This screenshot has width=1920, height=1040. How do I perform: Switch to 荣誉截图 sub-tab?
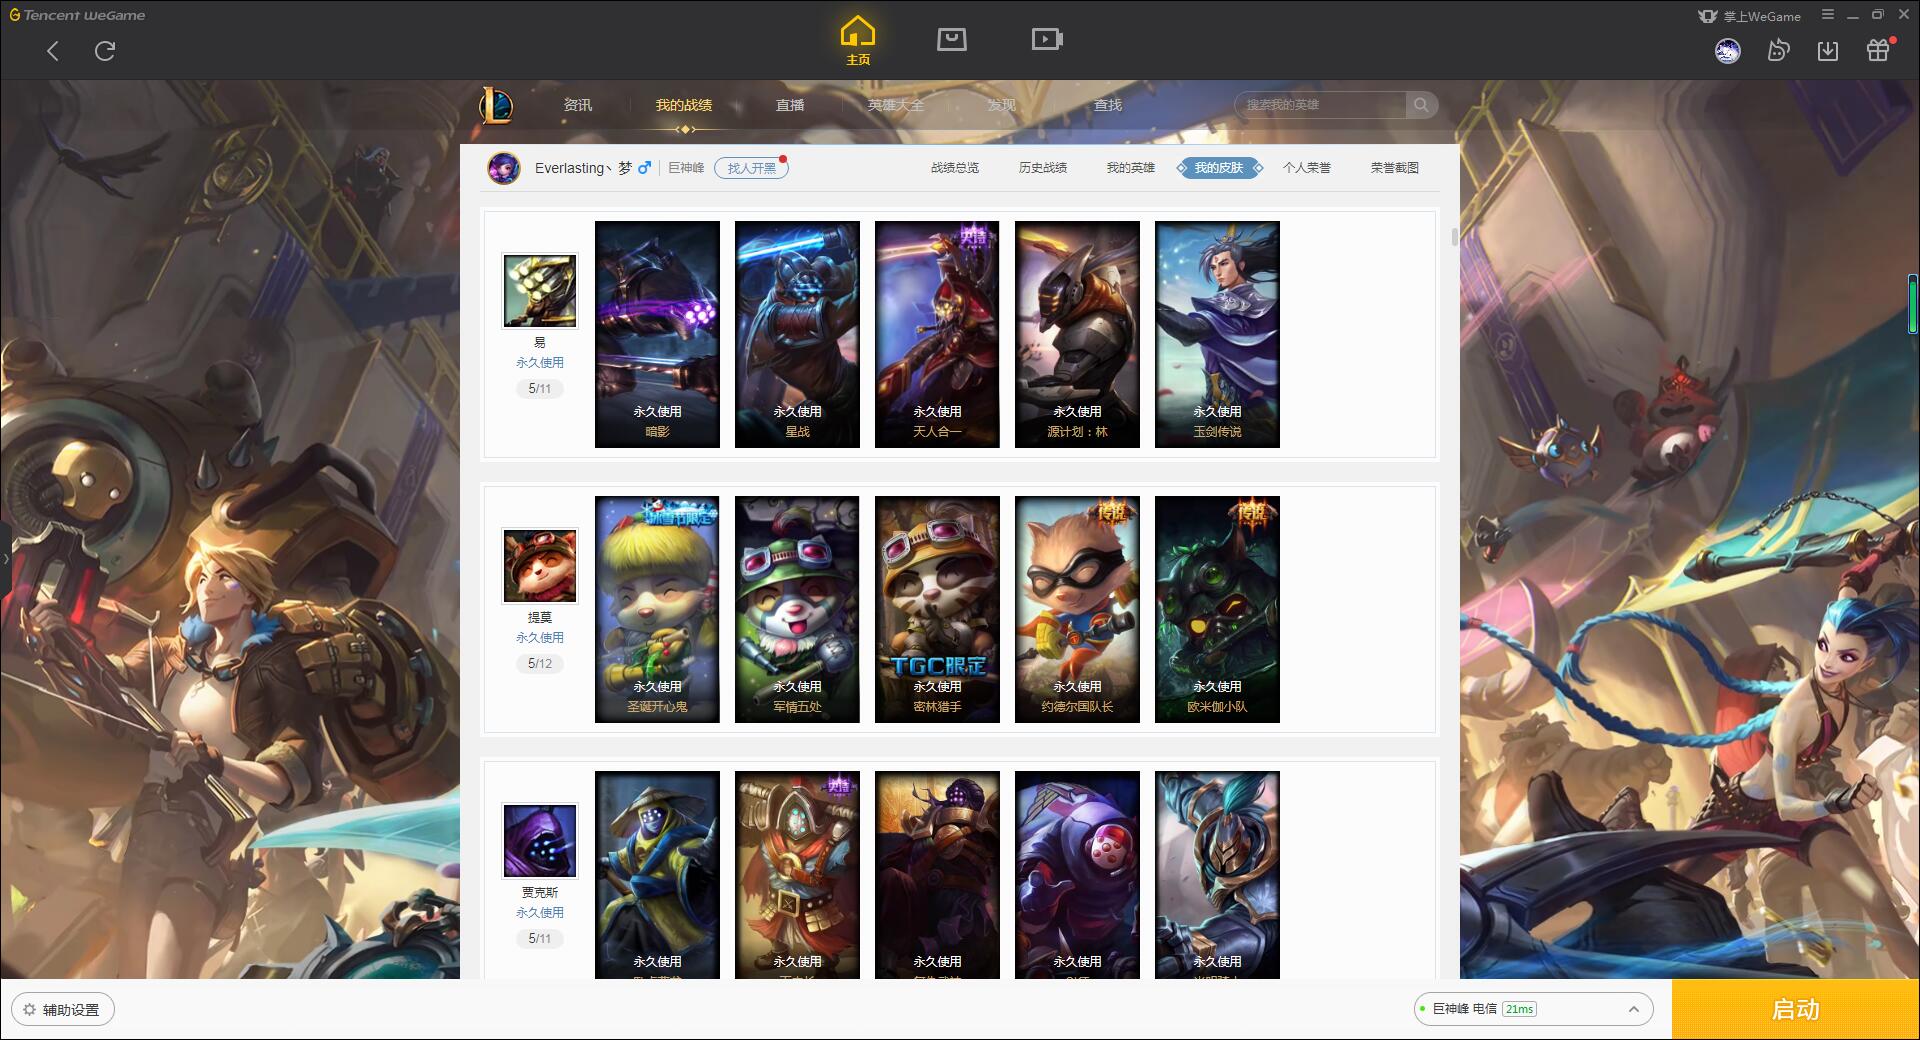tap(1395, 168)
